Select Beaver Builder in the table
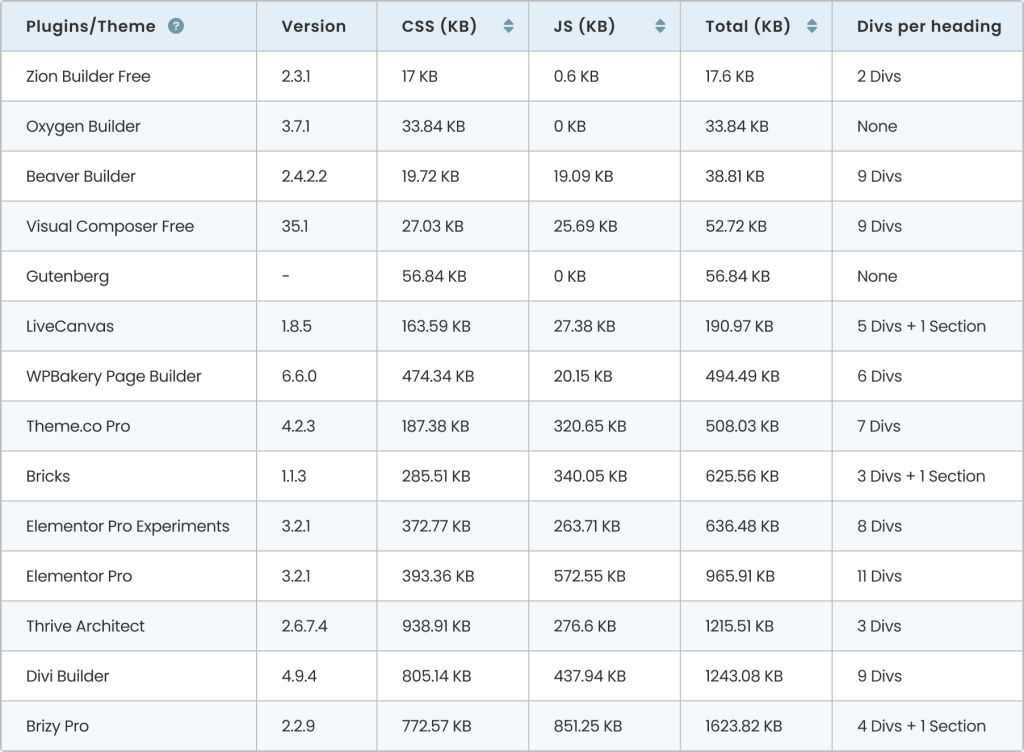The height and width of the screenshot is (752, 1024). click(x=81, y=176)
